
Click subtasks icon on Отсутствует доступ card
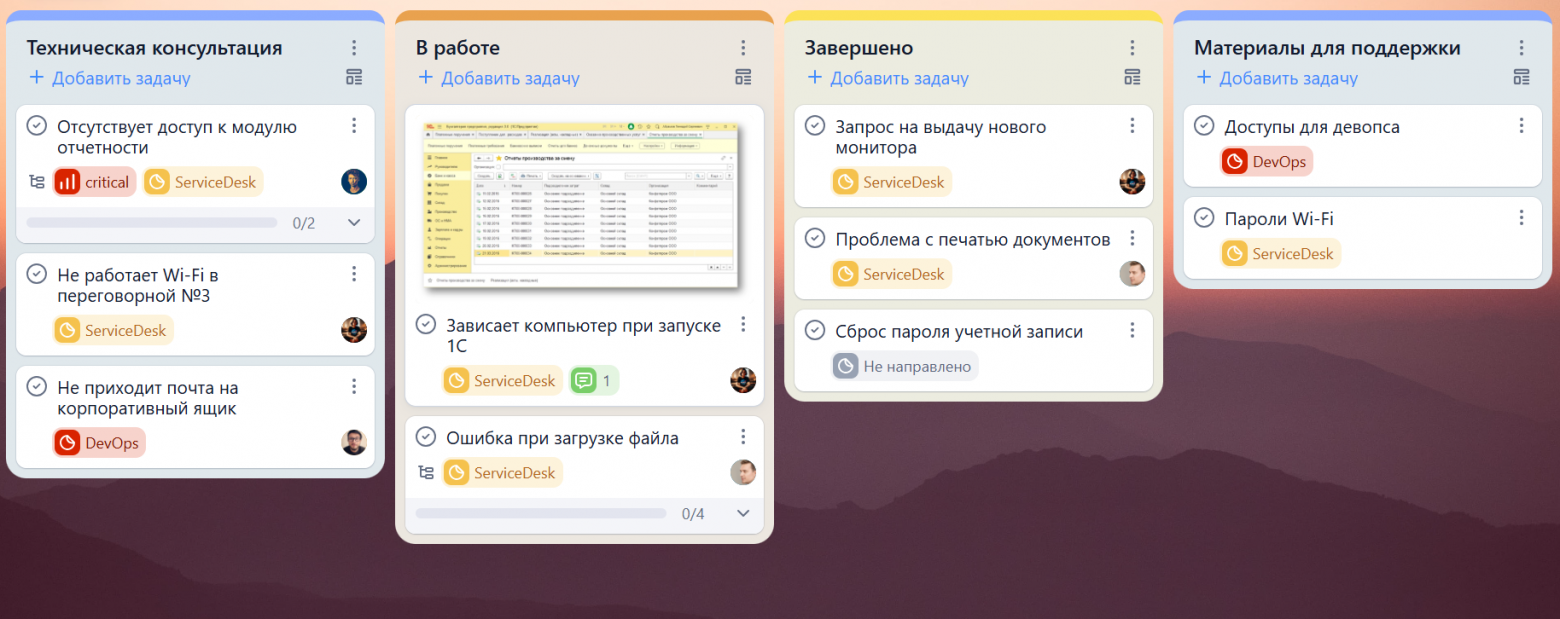[37, 182]
